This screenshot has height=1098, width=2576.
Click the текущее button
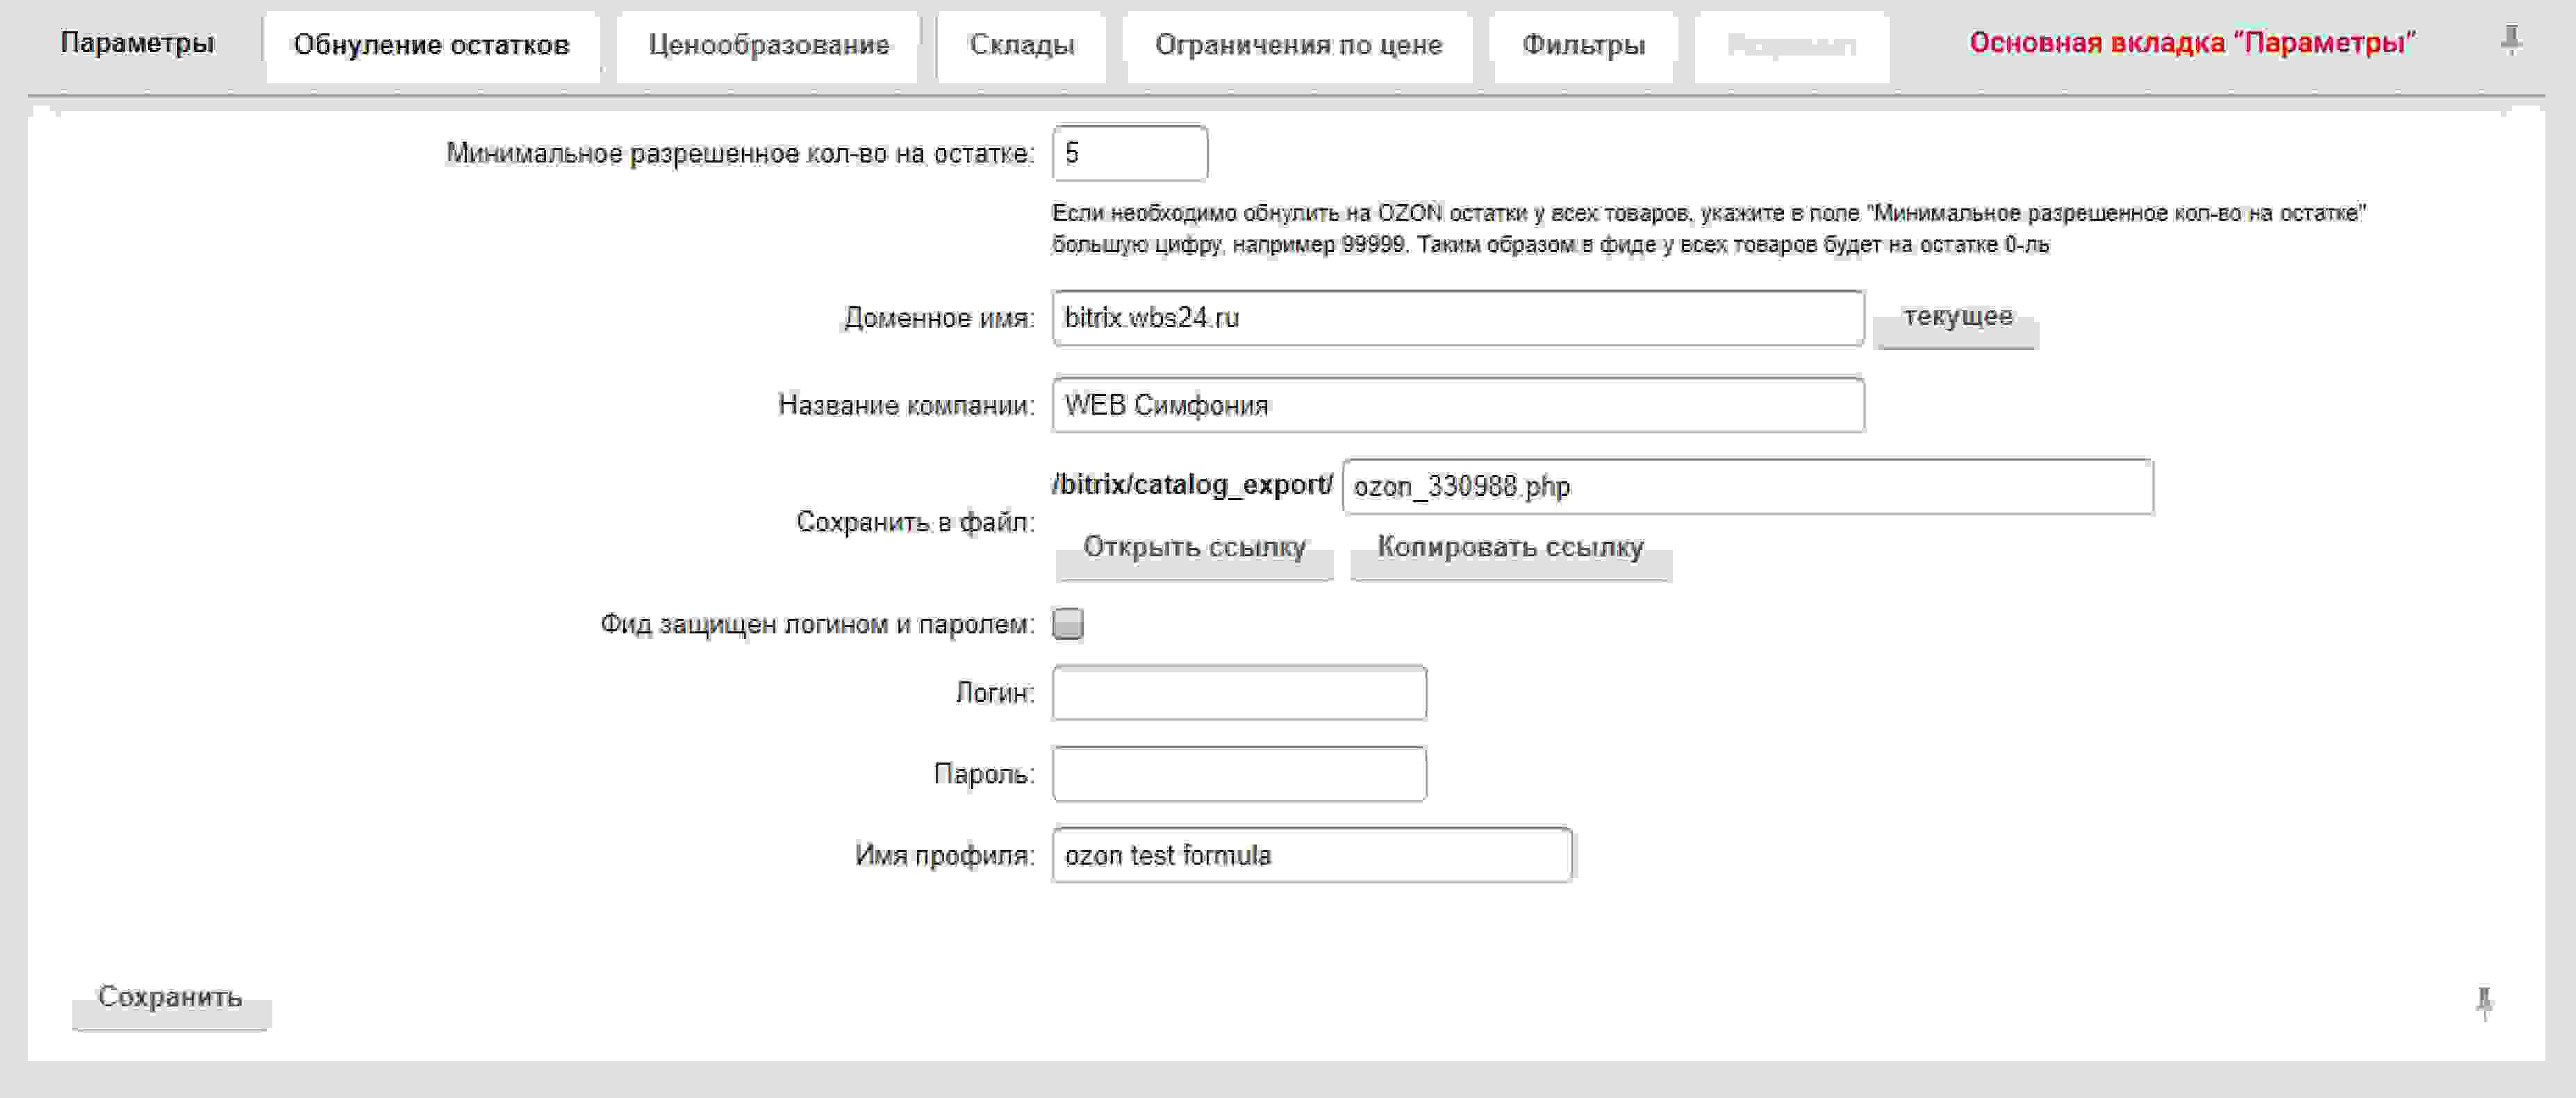click(1956, 318)
